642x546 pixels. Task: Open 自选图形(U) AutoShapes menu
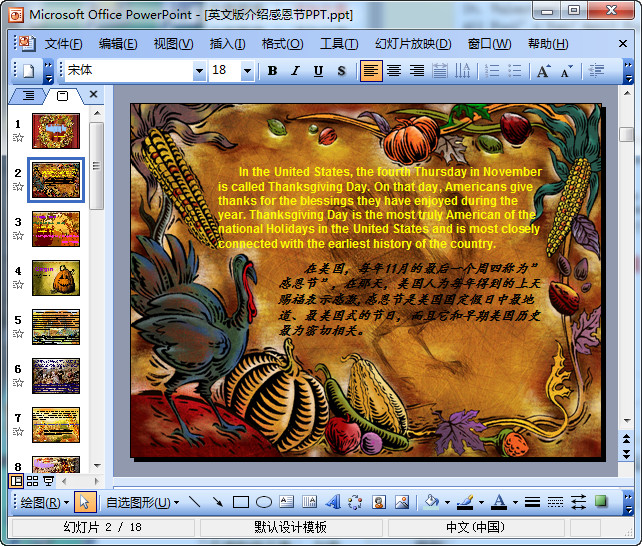(142, 502)
